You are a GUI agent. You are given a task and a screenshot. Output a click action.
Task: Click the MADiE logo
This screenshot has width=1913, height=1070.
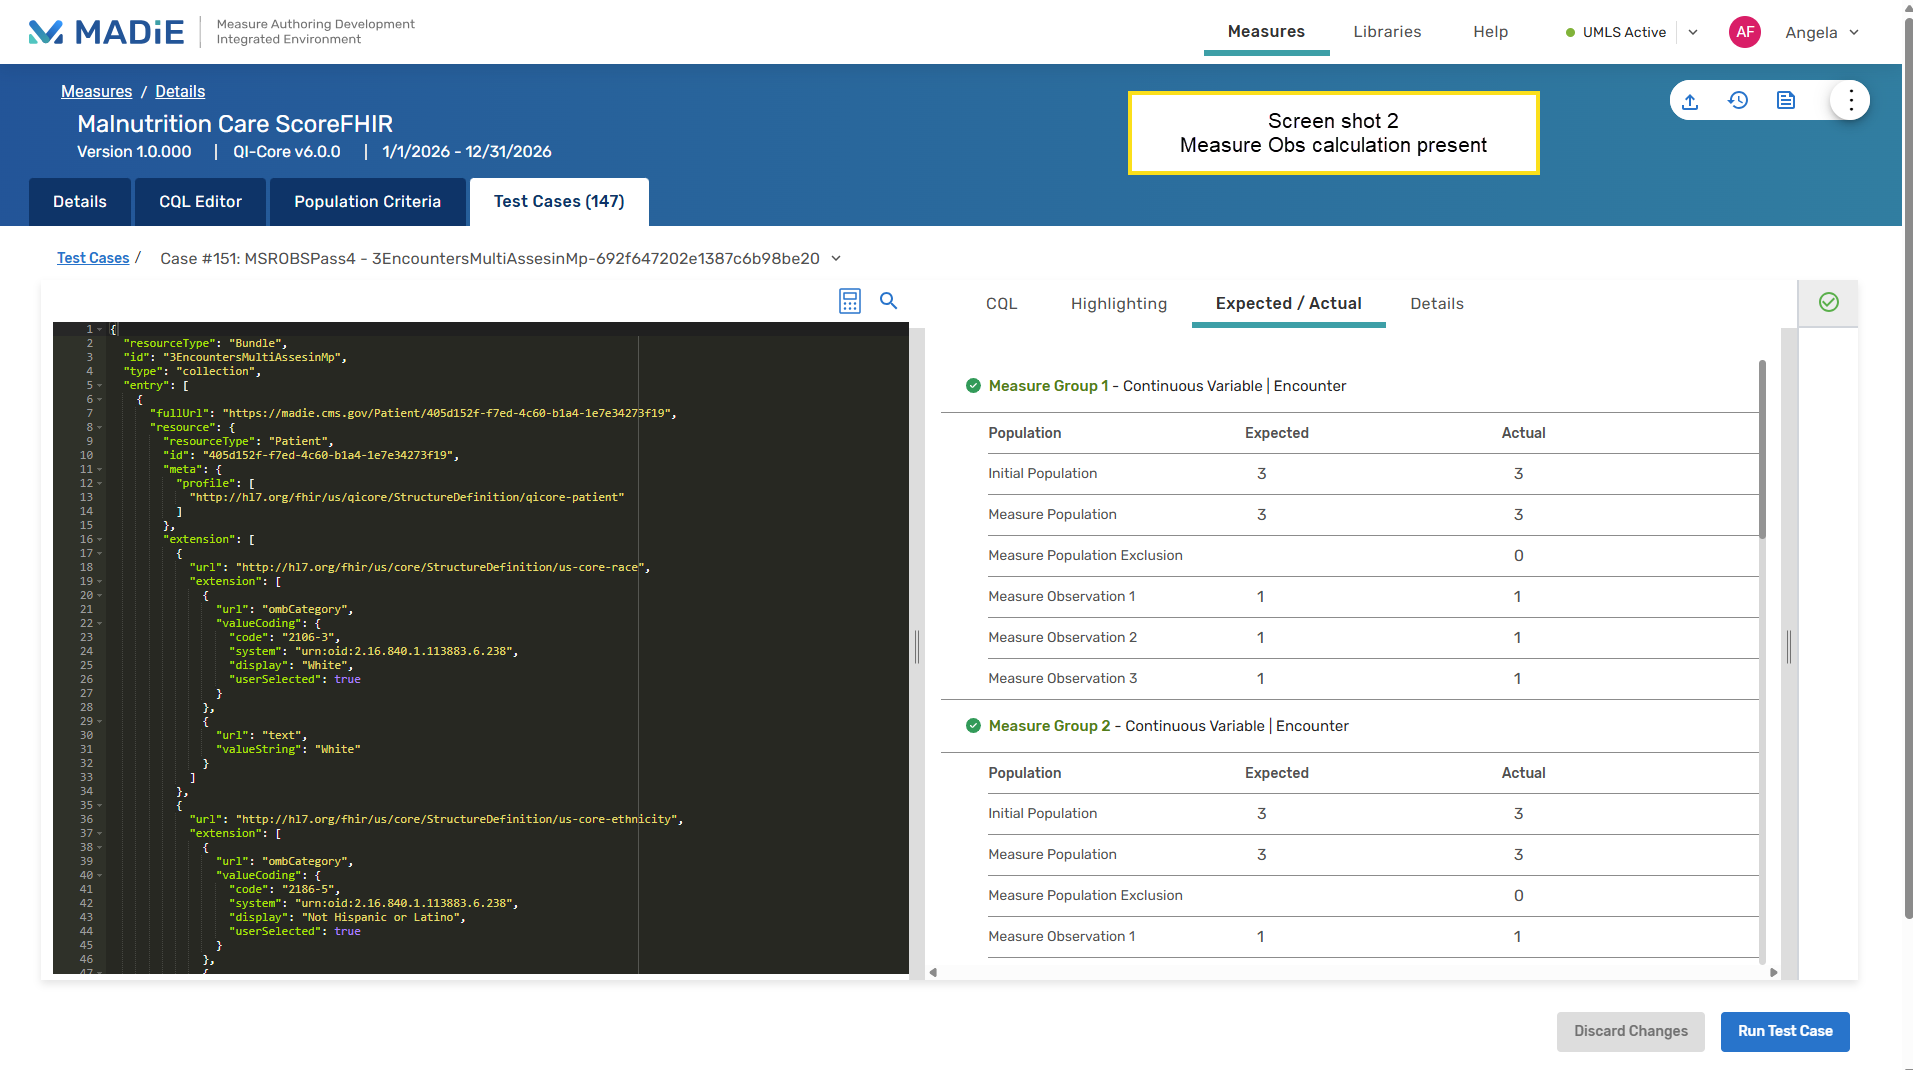106,32
